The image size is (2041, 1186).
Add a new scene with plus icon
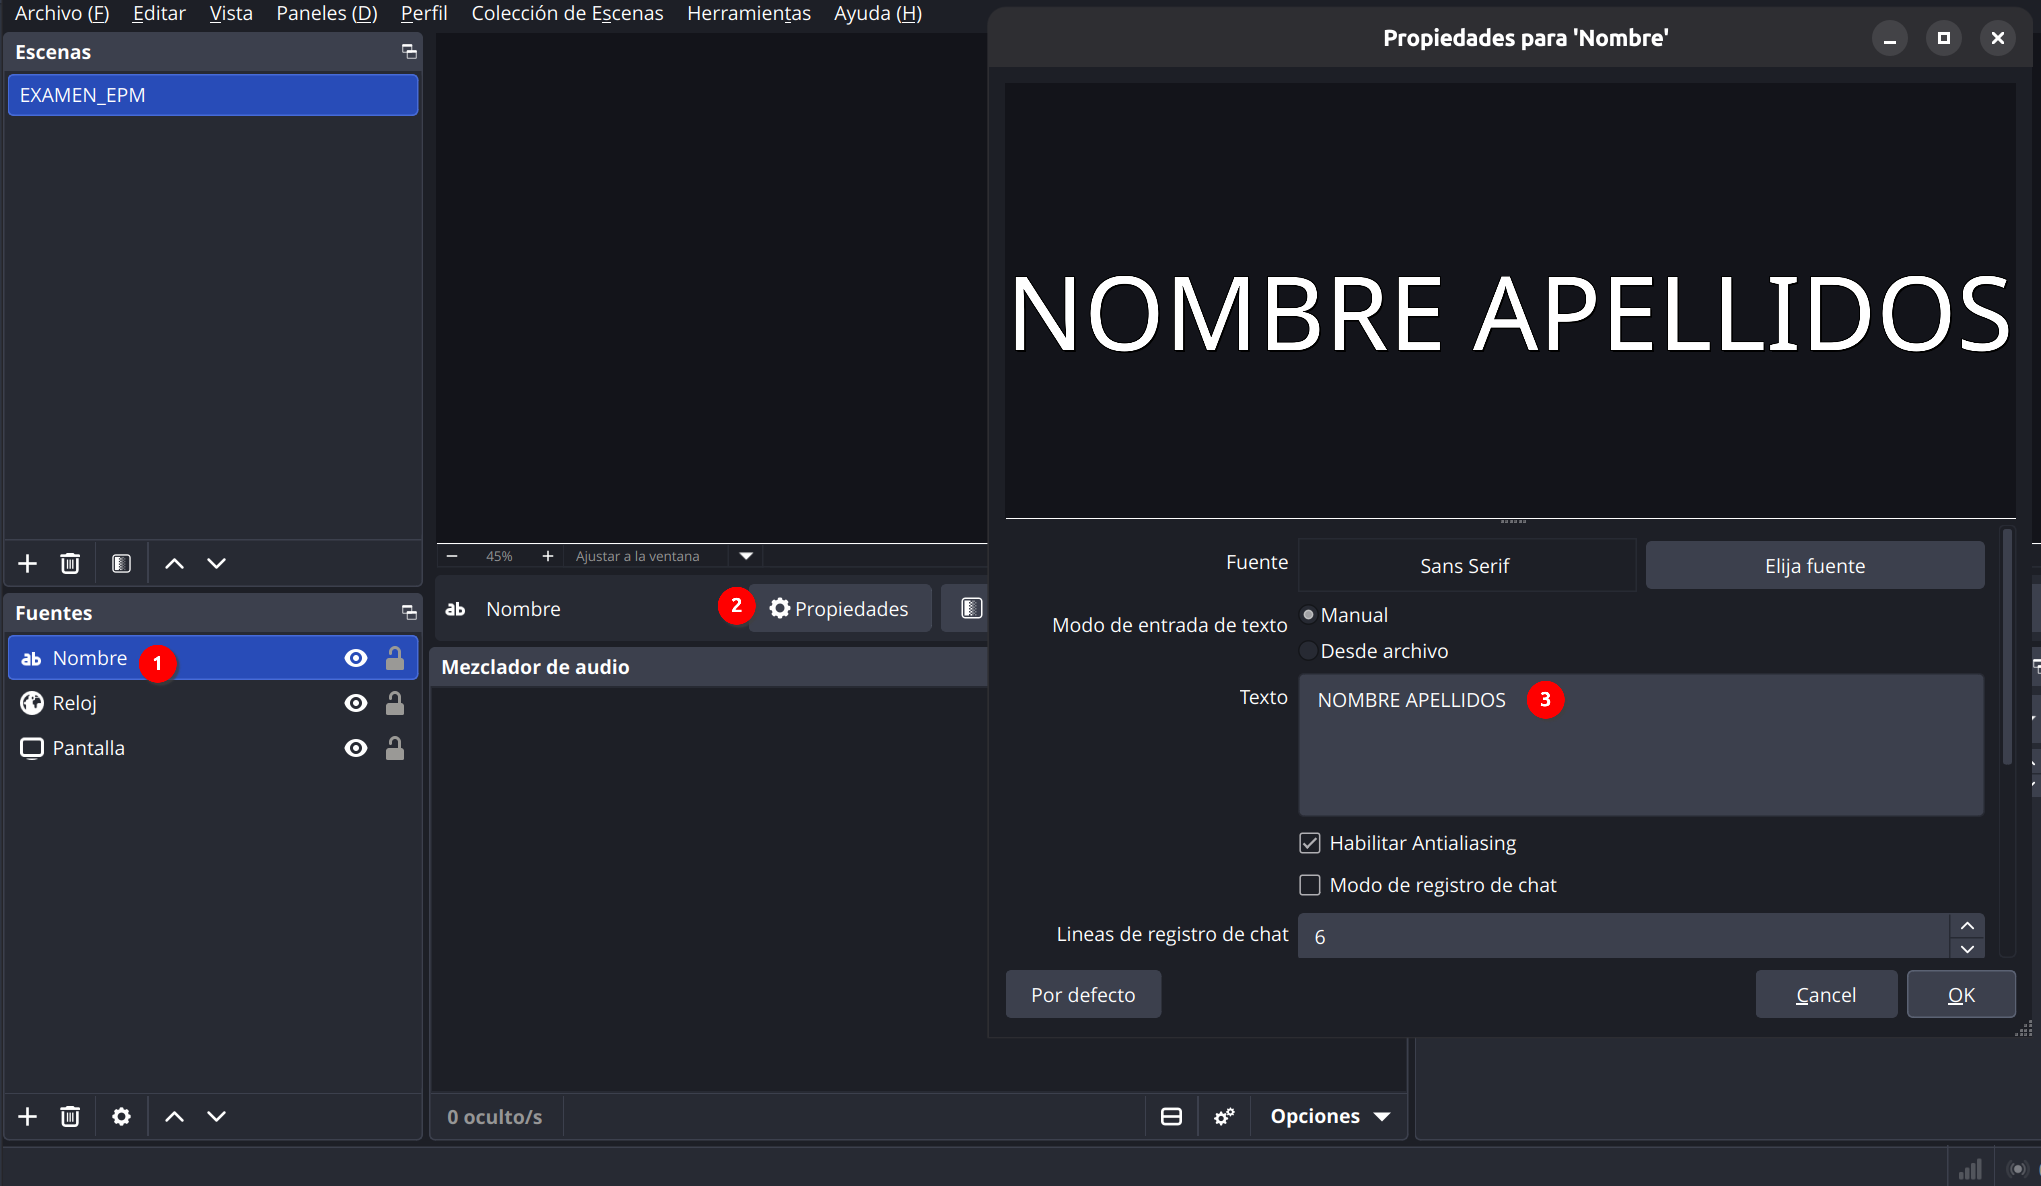[x=28, y=563]
